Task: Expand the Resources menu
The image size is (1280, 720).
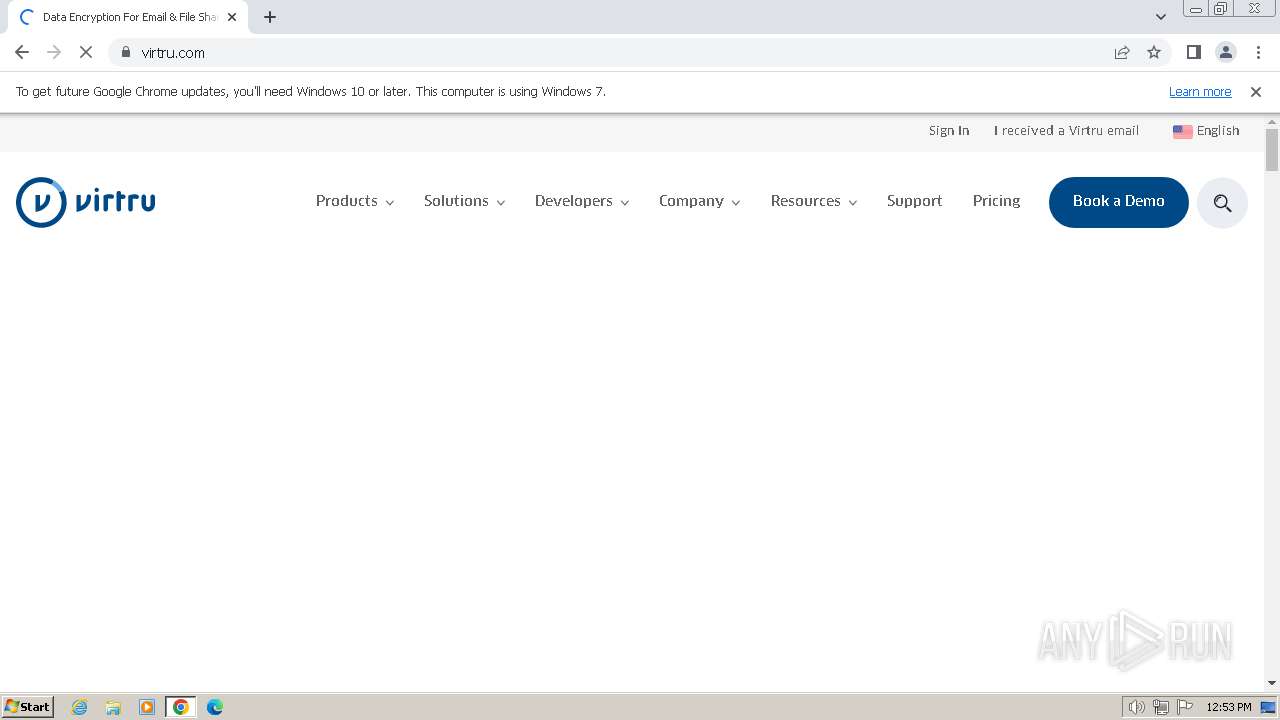Action: point(814,201)
